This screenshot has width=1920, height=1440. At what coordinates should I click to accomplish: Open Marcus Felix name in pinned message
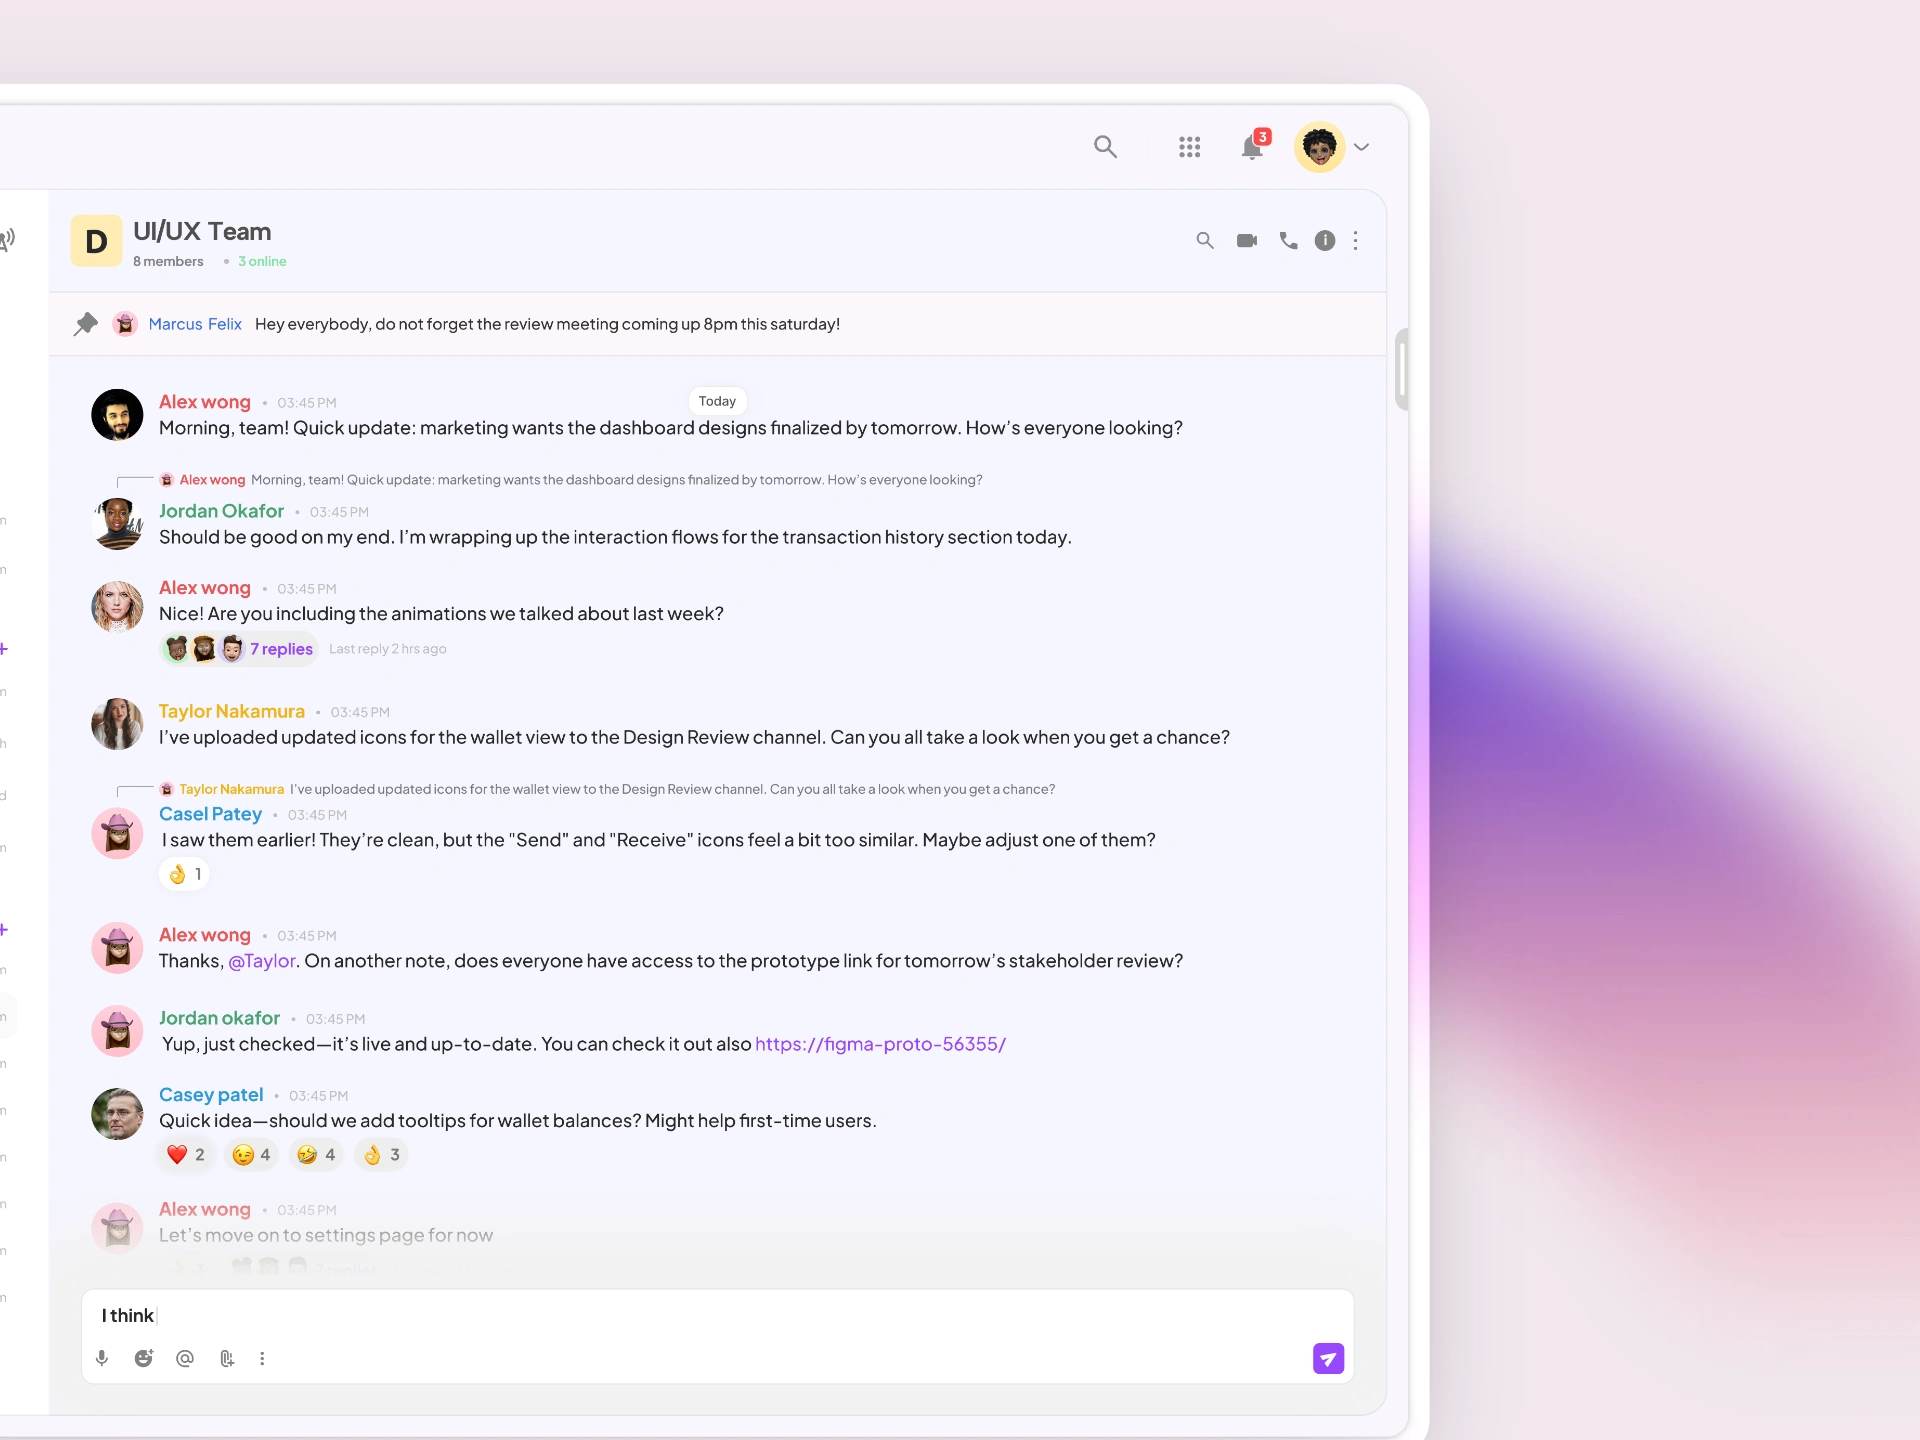[x=195, y=324]
